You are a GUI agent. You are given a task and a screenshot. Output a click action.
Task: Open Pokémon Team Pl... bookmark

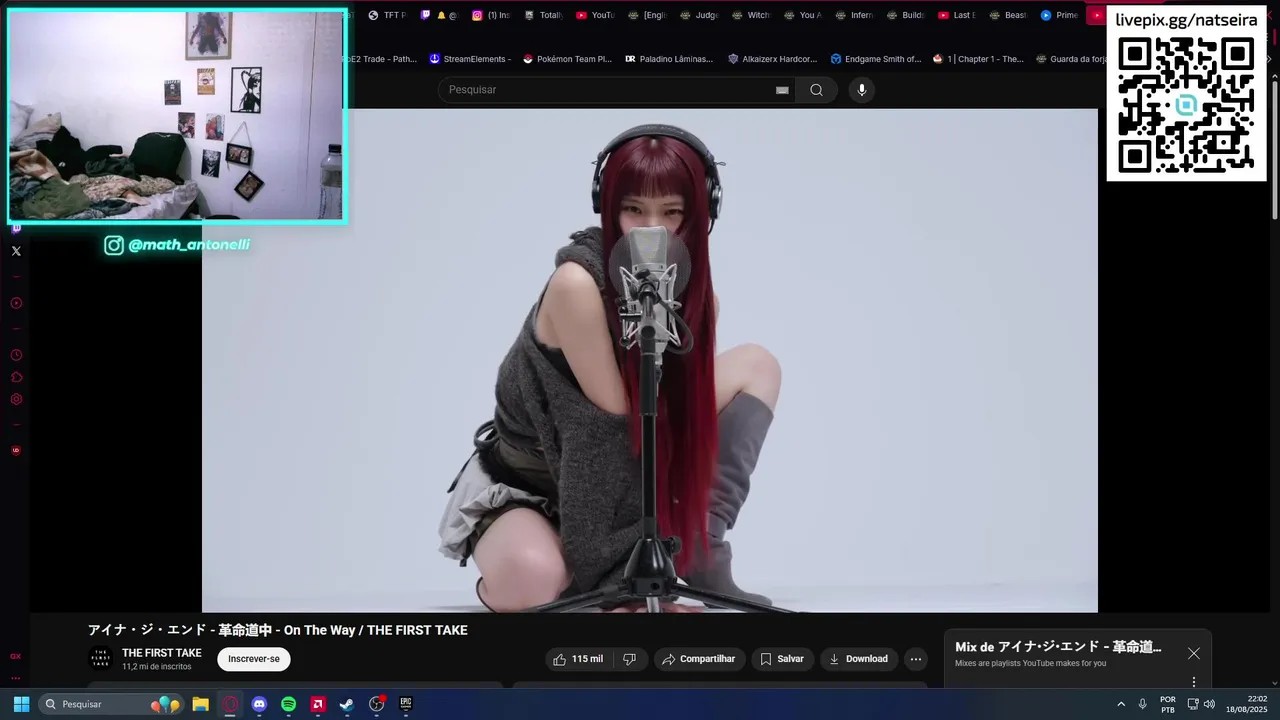click(x=567, y=59)
